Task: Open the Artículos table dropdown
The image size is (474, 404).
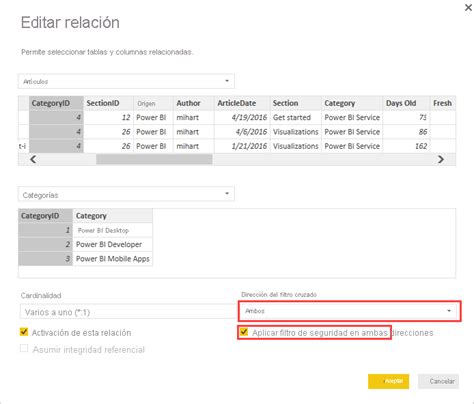Action: point(126,81)
